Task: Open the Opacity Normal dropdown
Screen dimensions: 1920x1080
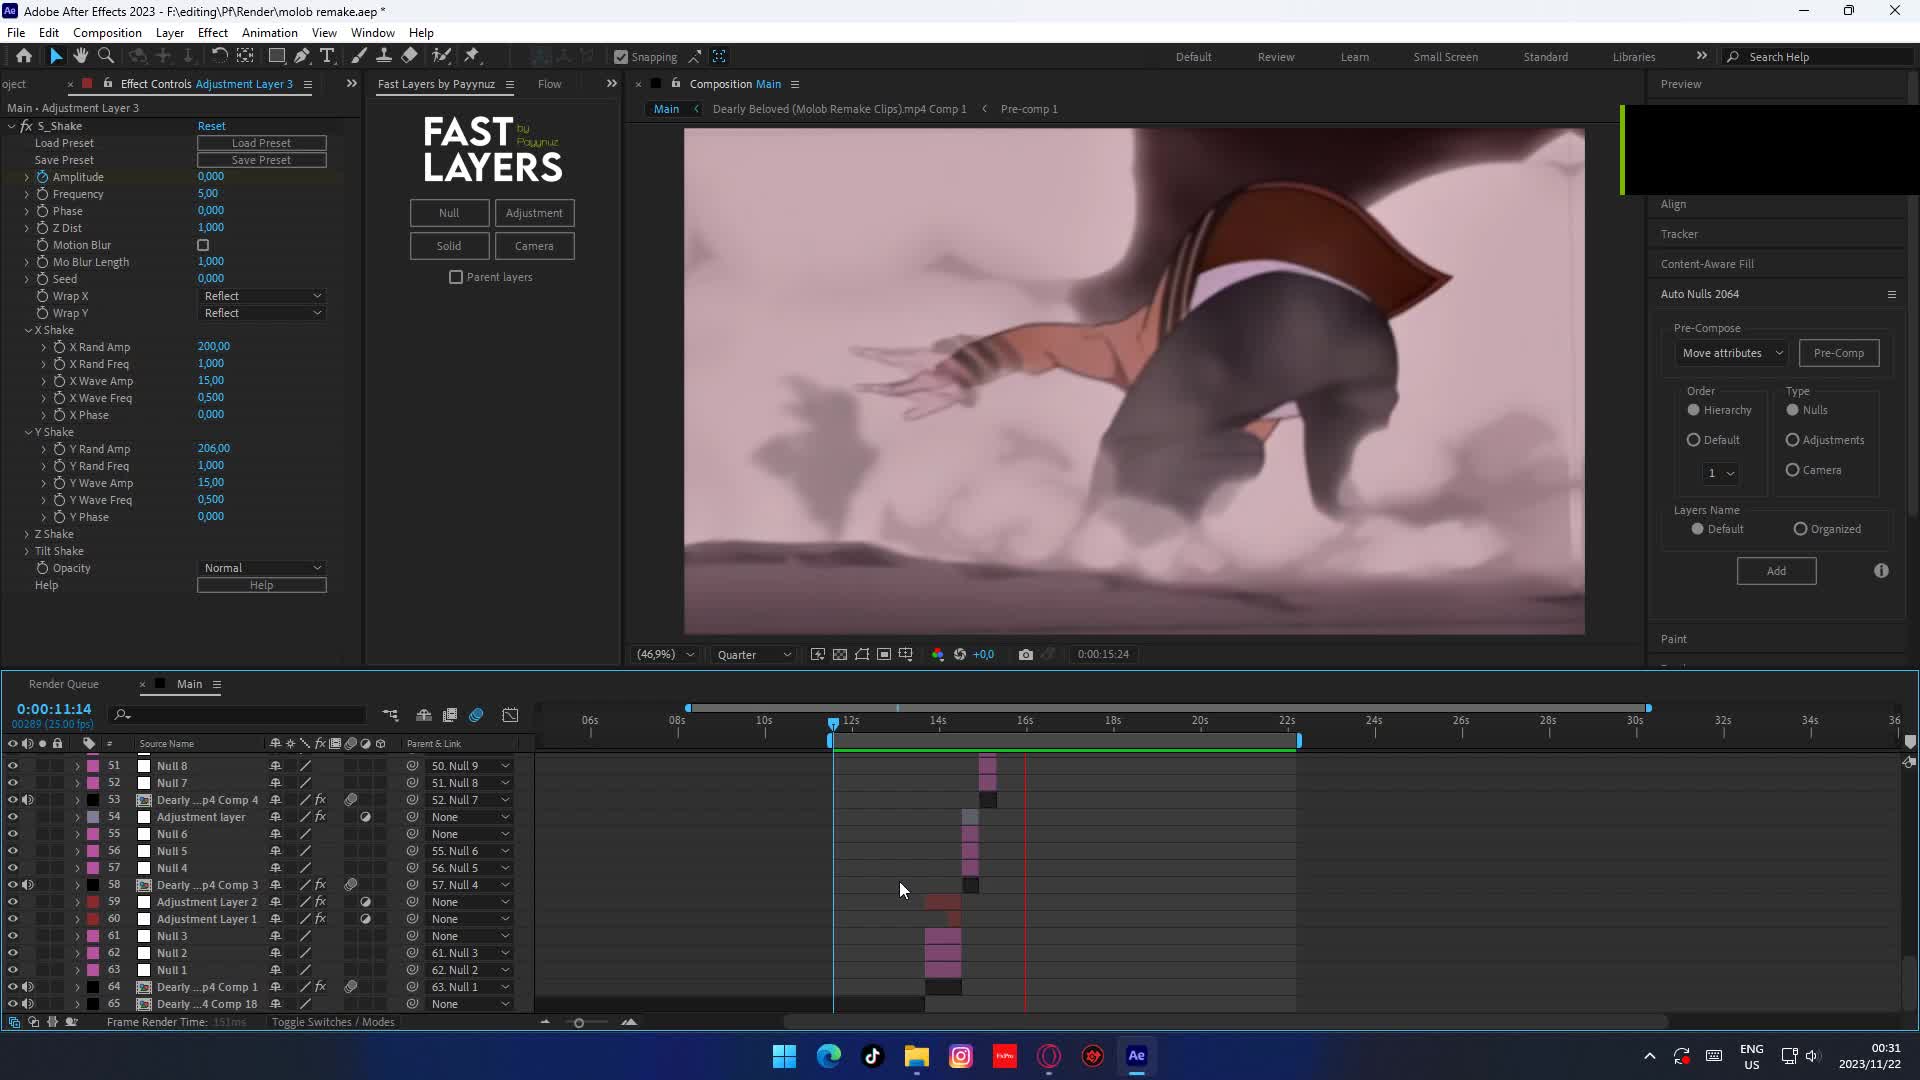Action: pyautogui.click(x=262, y=568)
